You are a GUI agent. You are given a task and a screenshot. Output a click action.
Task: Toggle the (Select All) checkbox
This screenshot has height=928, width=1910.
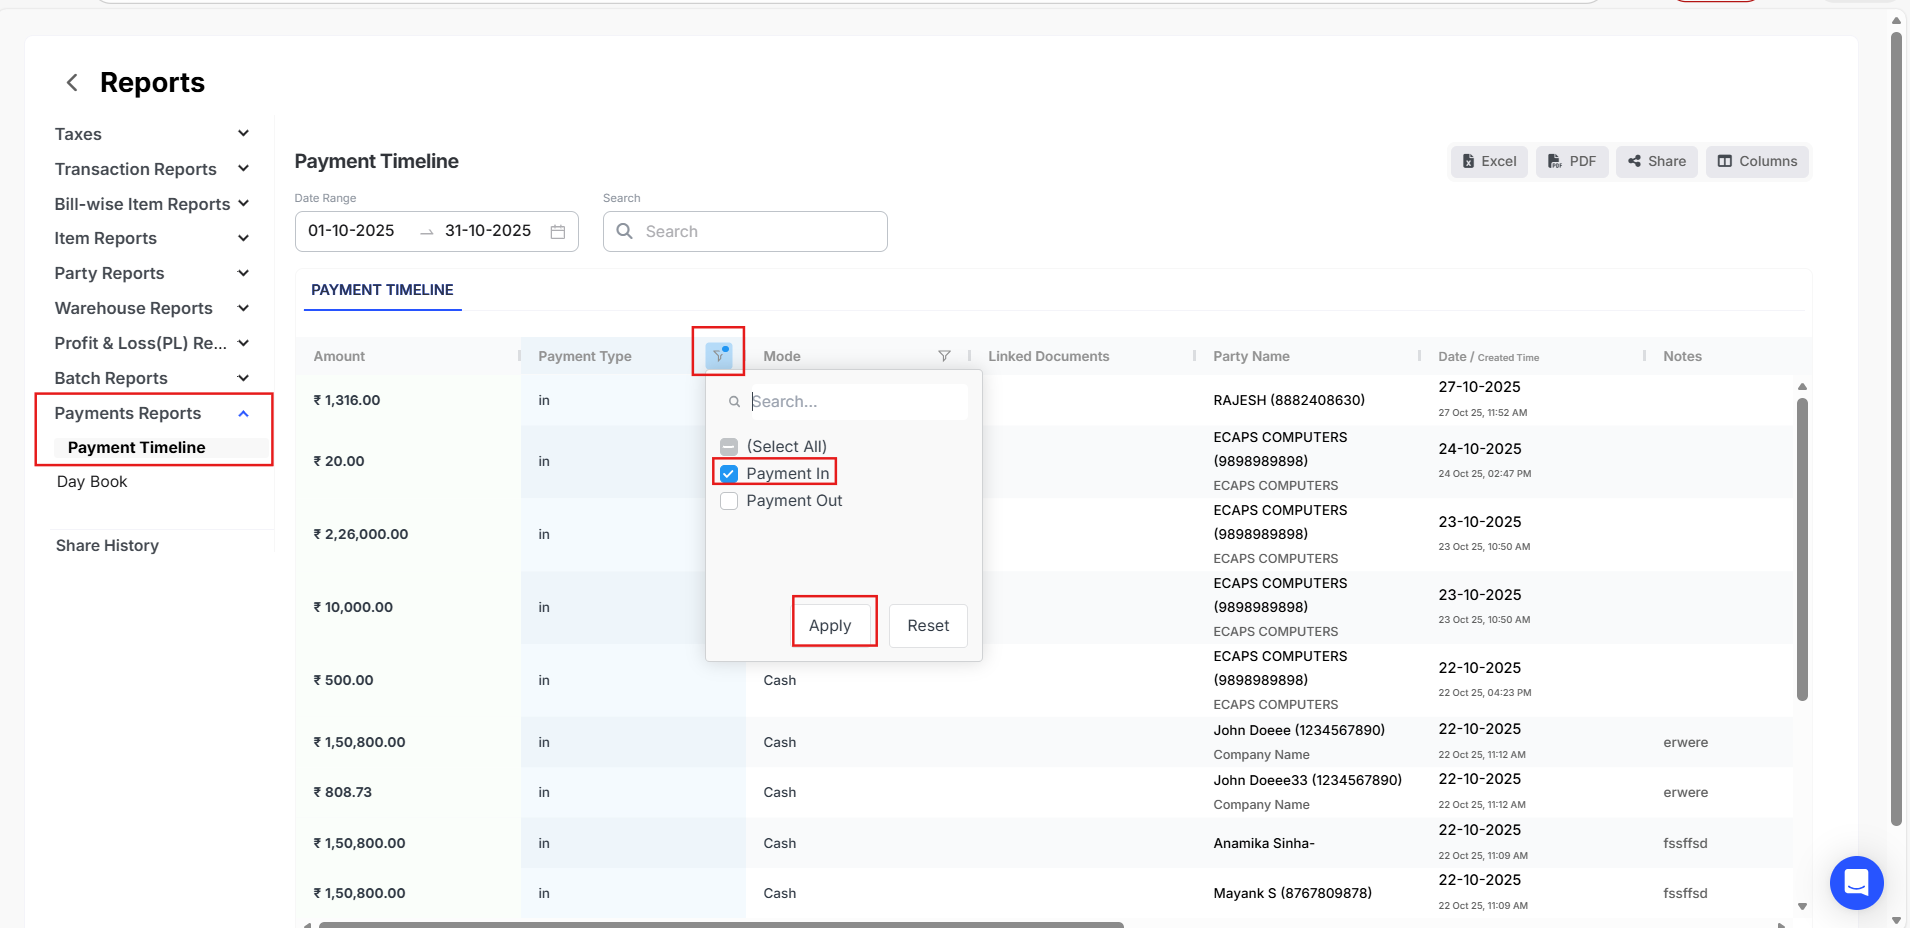pos(729,447)
